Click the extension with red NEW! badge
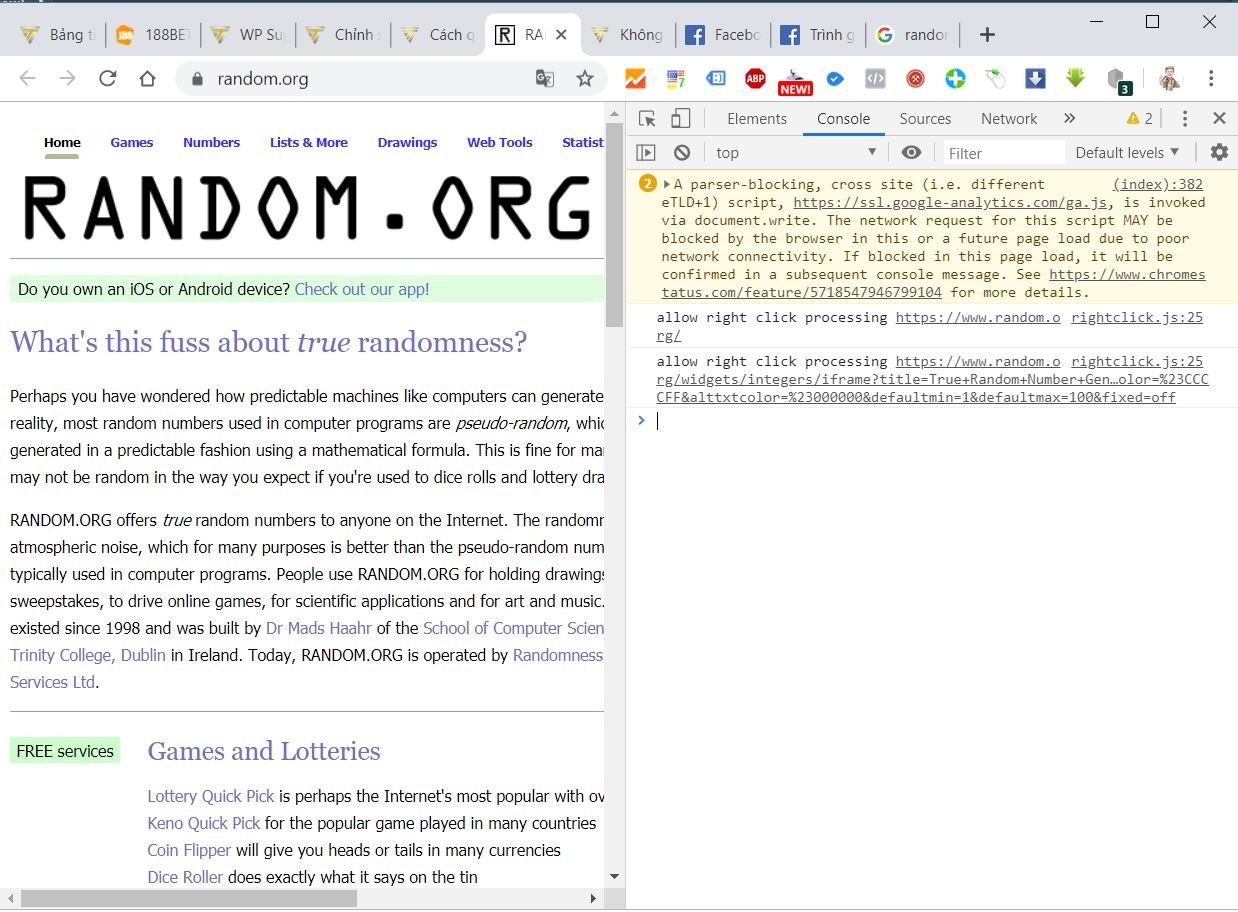The height and width of the screenshot is (912, 1238). point(795,81)
